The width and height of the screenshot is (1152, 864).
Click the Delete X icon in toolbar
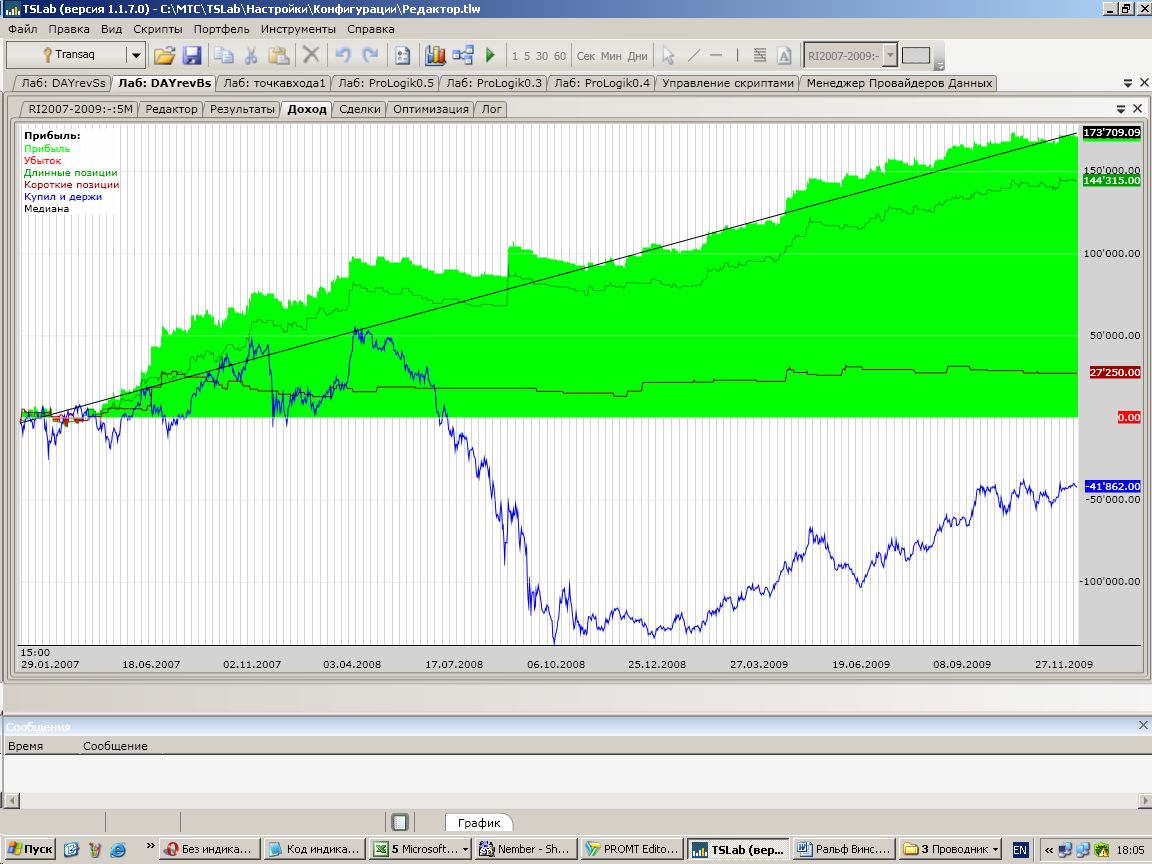click(311, 56)
